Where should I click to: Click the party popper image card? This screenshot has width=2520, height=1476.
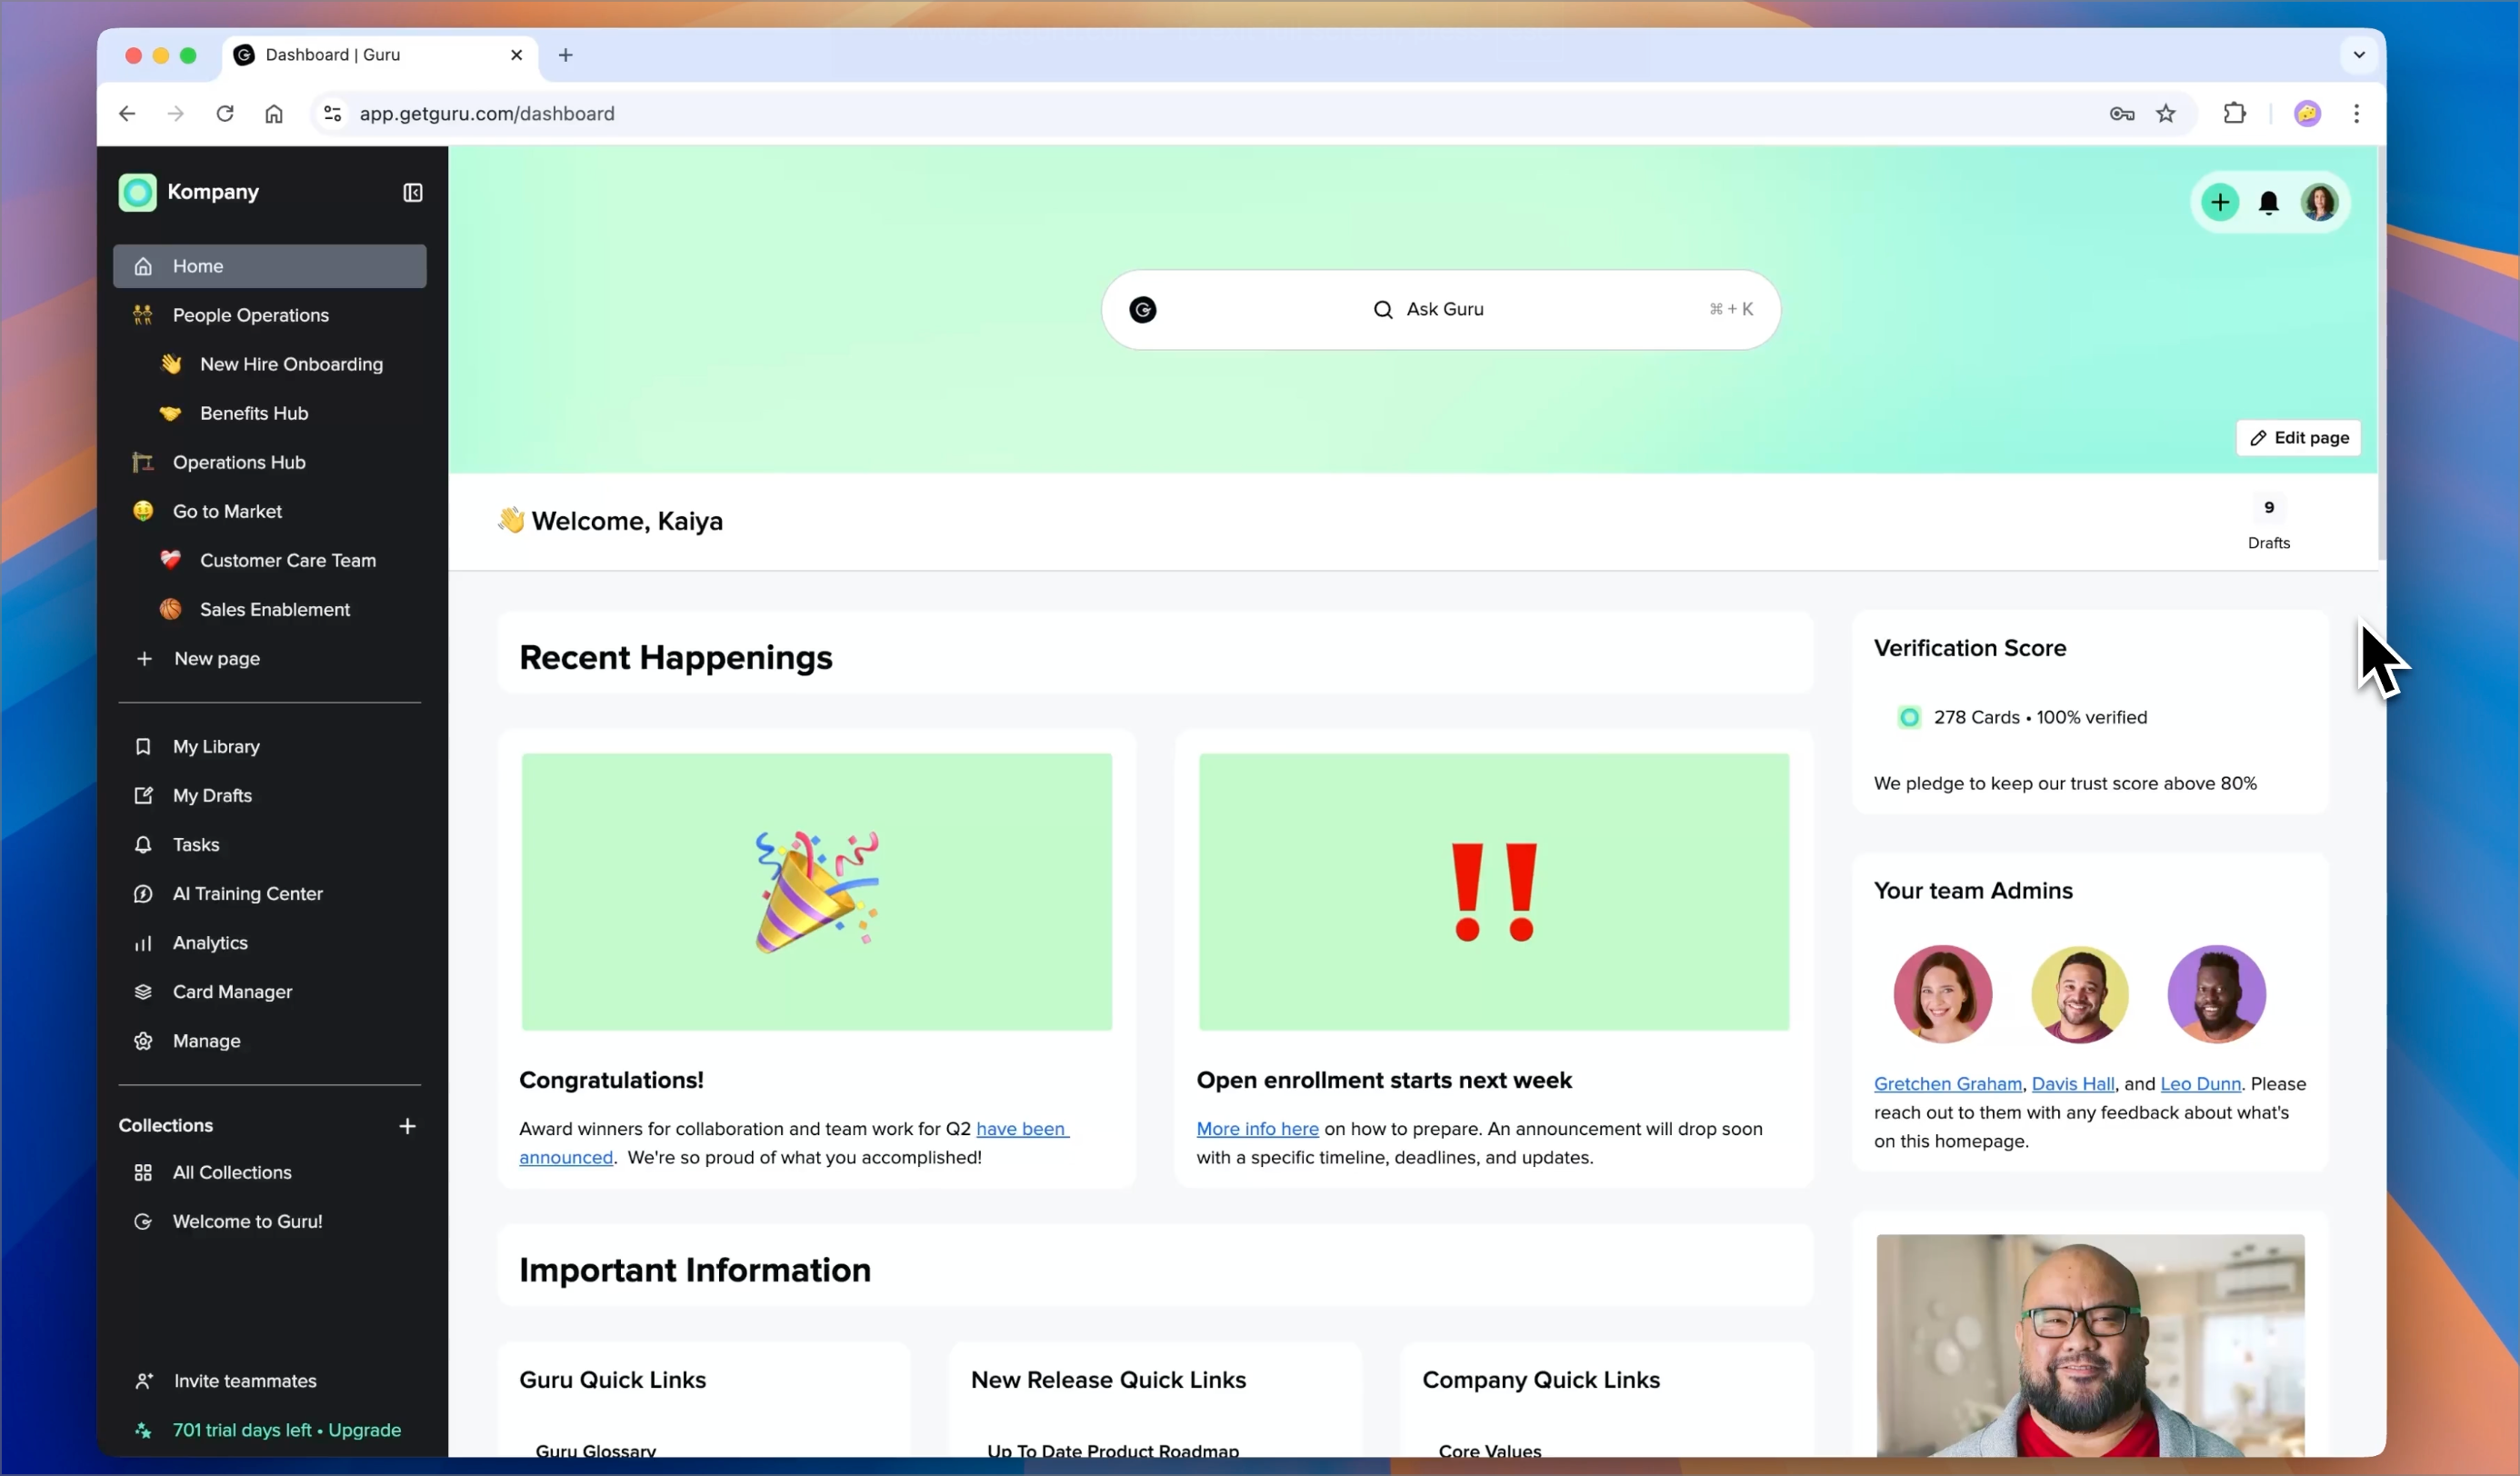click(x=816, y=891)
